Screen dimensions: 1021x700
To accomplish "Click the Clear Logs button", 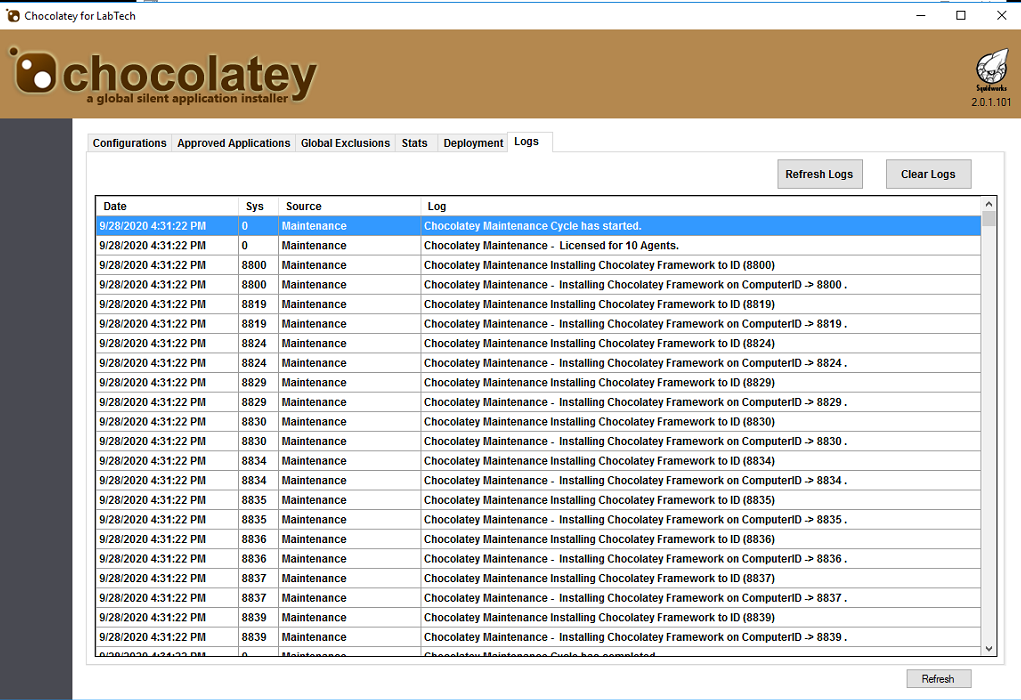I will (927, 174).
